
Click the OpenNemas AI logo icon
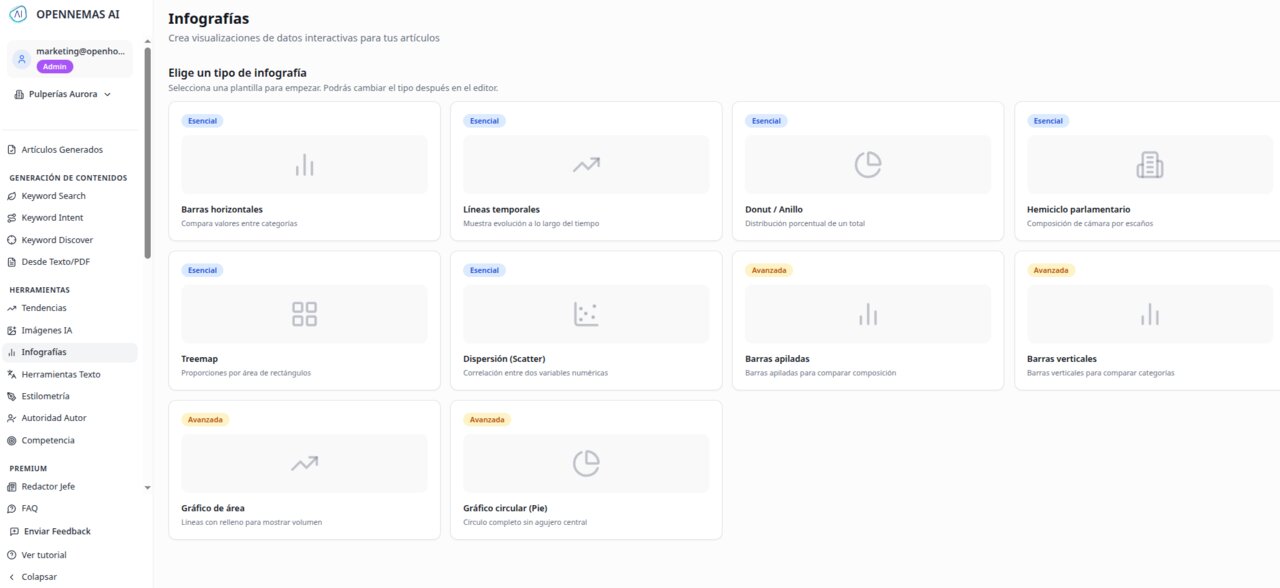tap(17, 13)
